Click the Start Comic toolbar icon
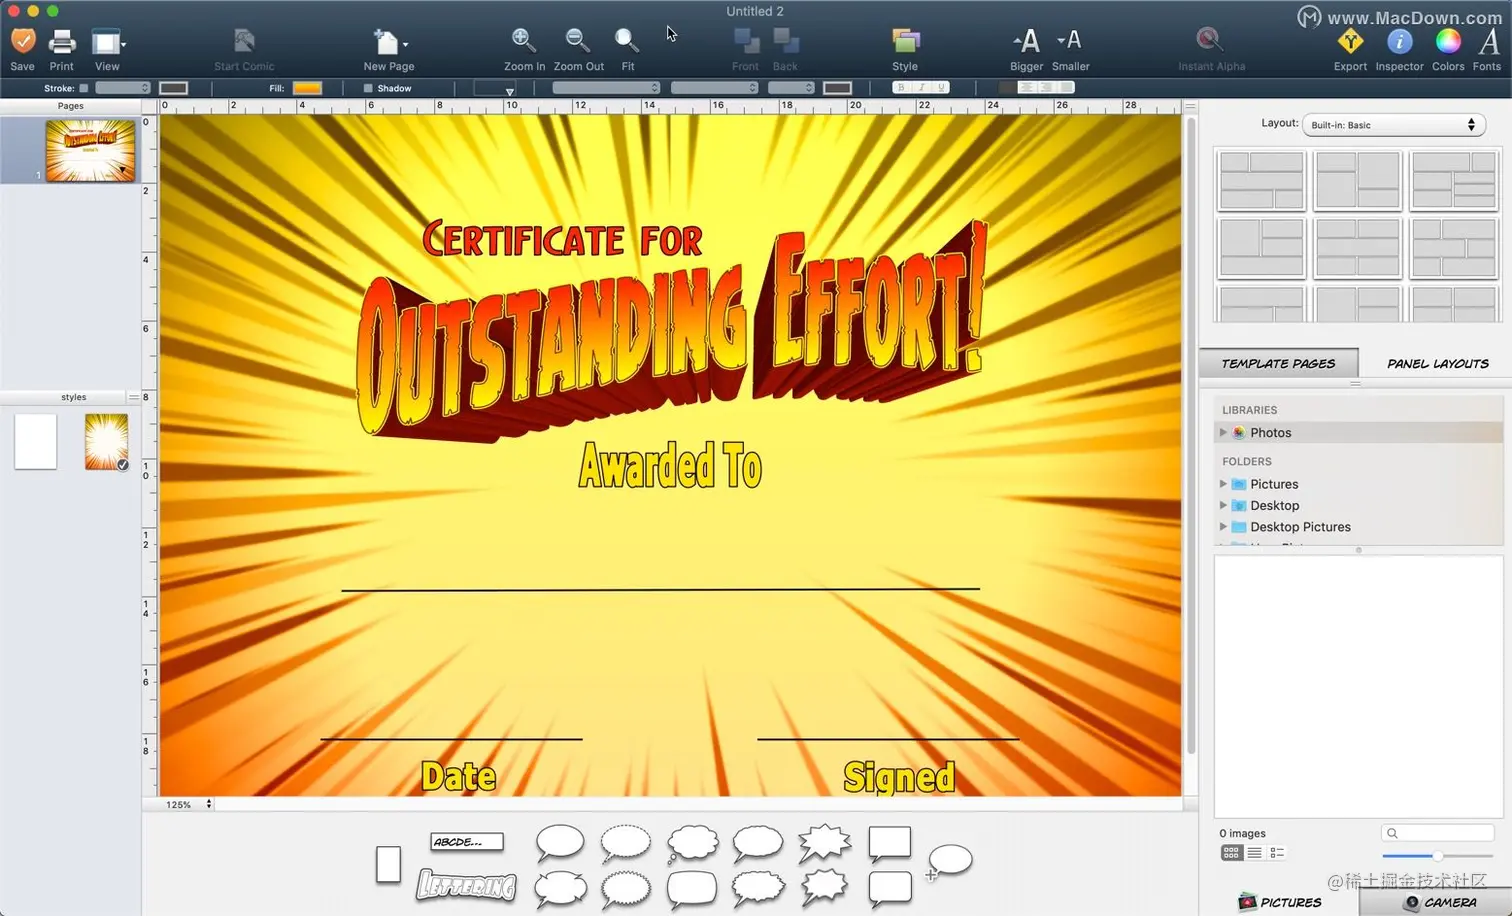The height and width of the screenshot is (916, 1512). [244, 41]
